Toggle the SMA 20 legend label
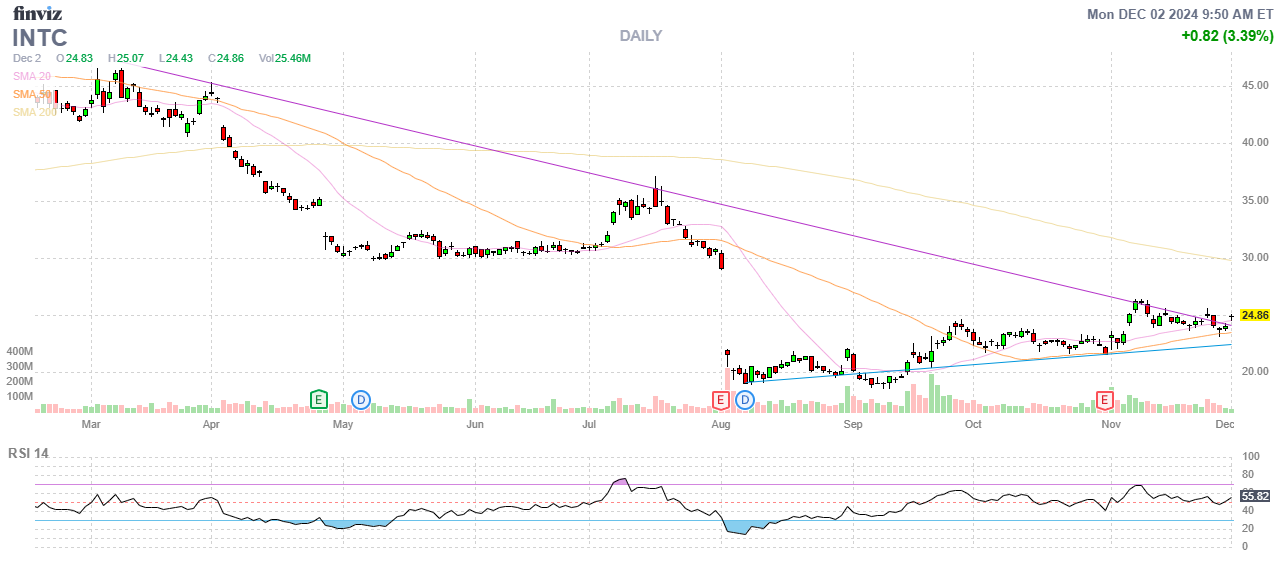 [32, 76]
